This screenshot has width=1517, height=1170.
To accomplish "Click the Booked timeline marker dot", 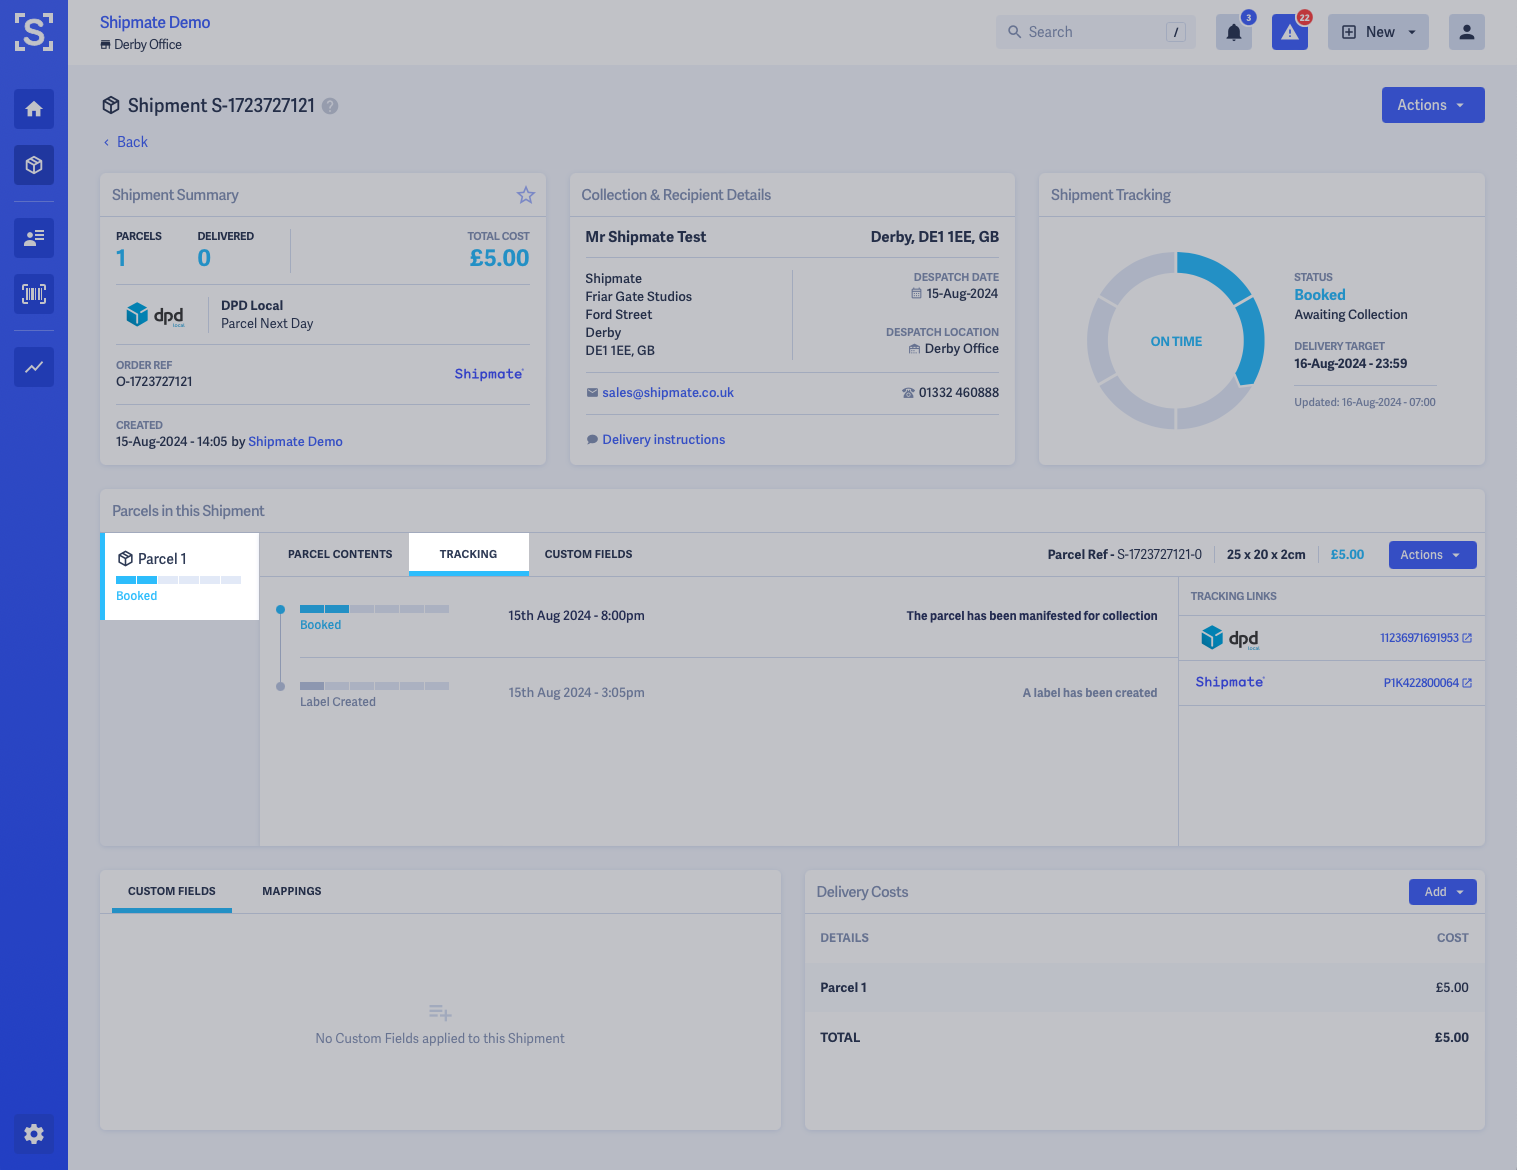I will 280,609.
